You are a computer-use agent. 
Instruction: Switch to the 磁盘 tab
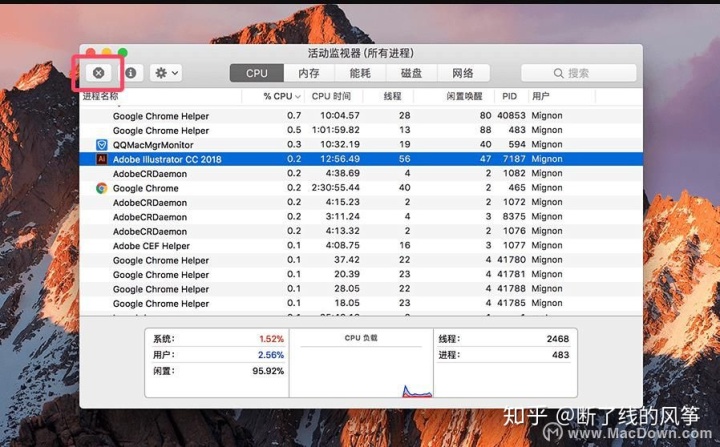tap(411, 73)
